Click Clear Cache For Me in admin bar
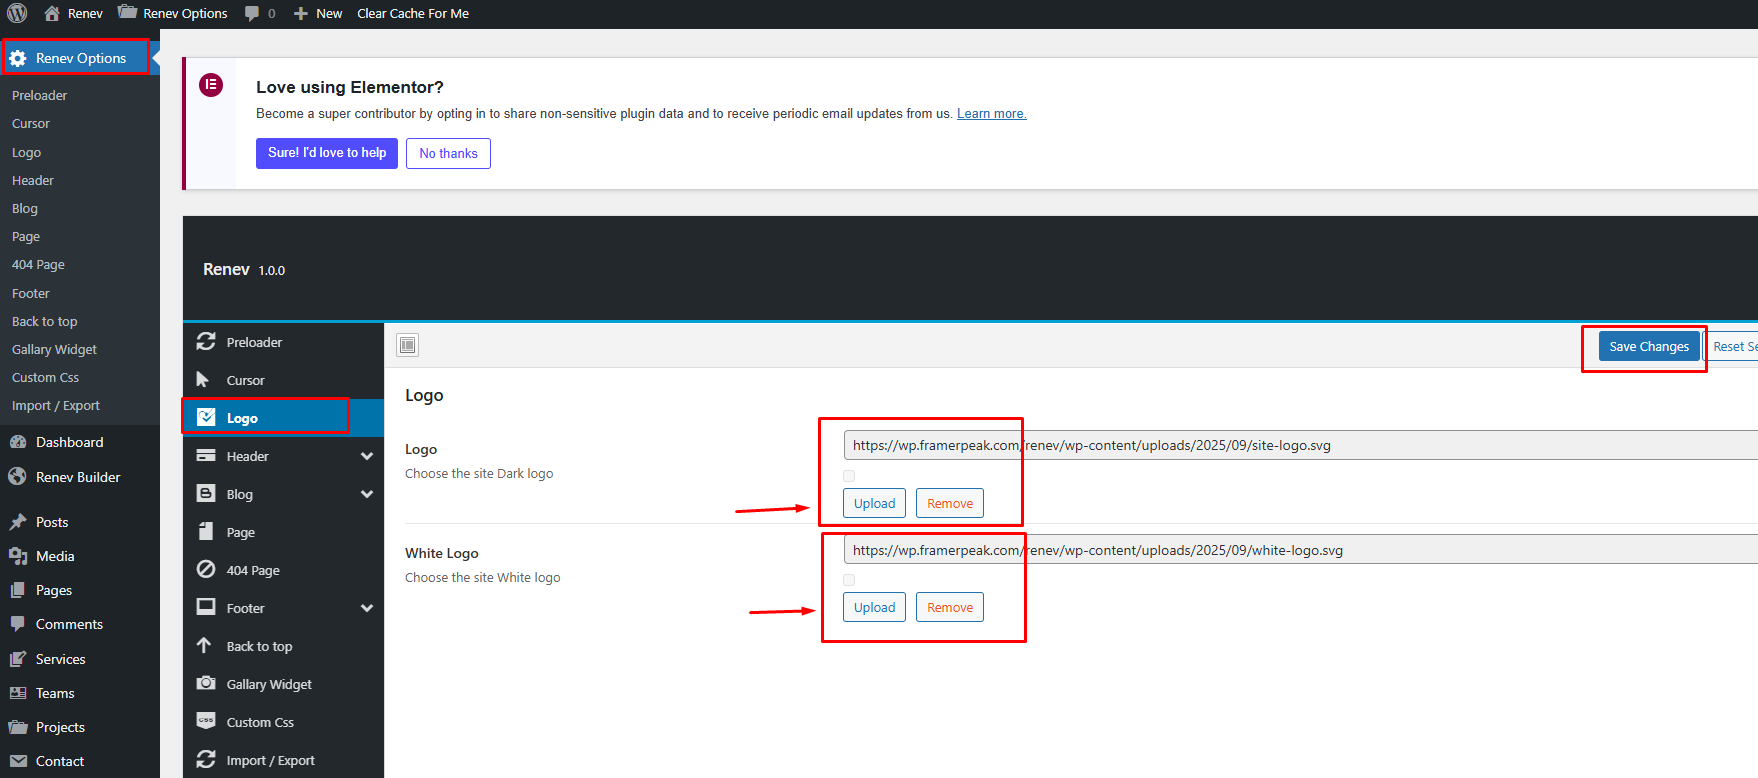The height and width of the screenshot is (778, 1758). pos(413,13)
